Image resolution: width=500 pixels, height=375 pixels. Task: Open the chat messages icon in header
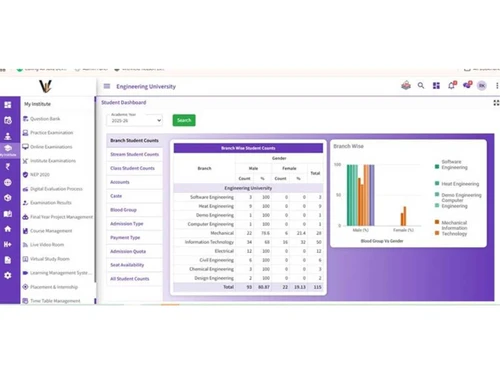[467, 85]
